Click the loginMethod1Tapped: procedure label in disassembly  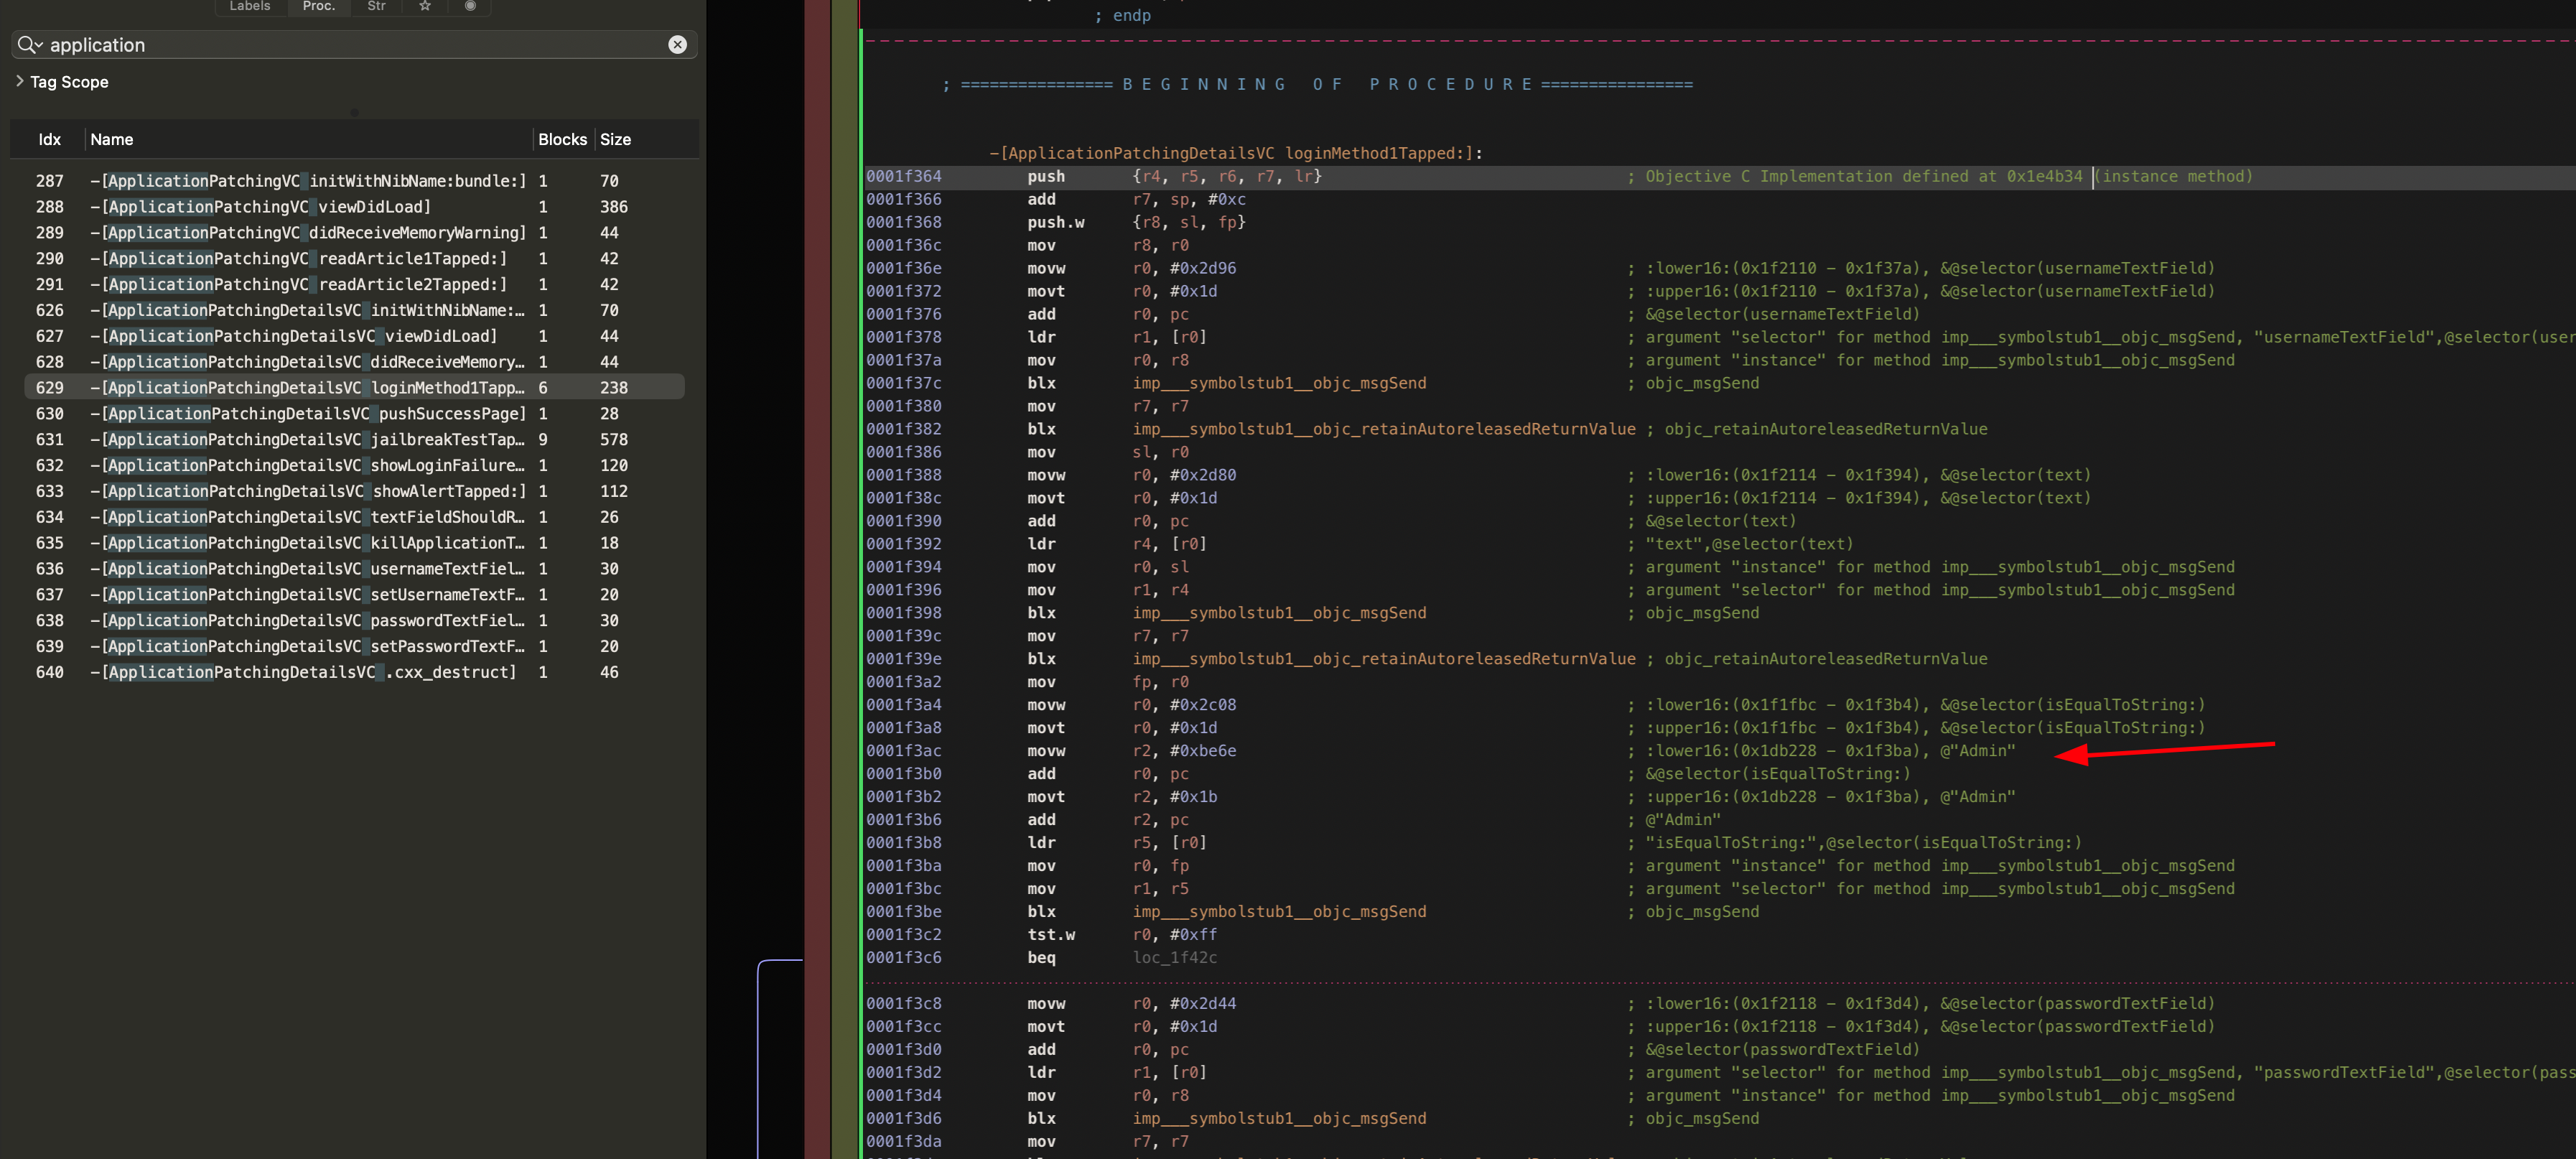click(x=1236, y=153)
